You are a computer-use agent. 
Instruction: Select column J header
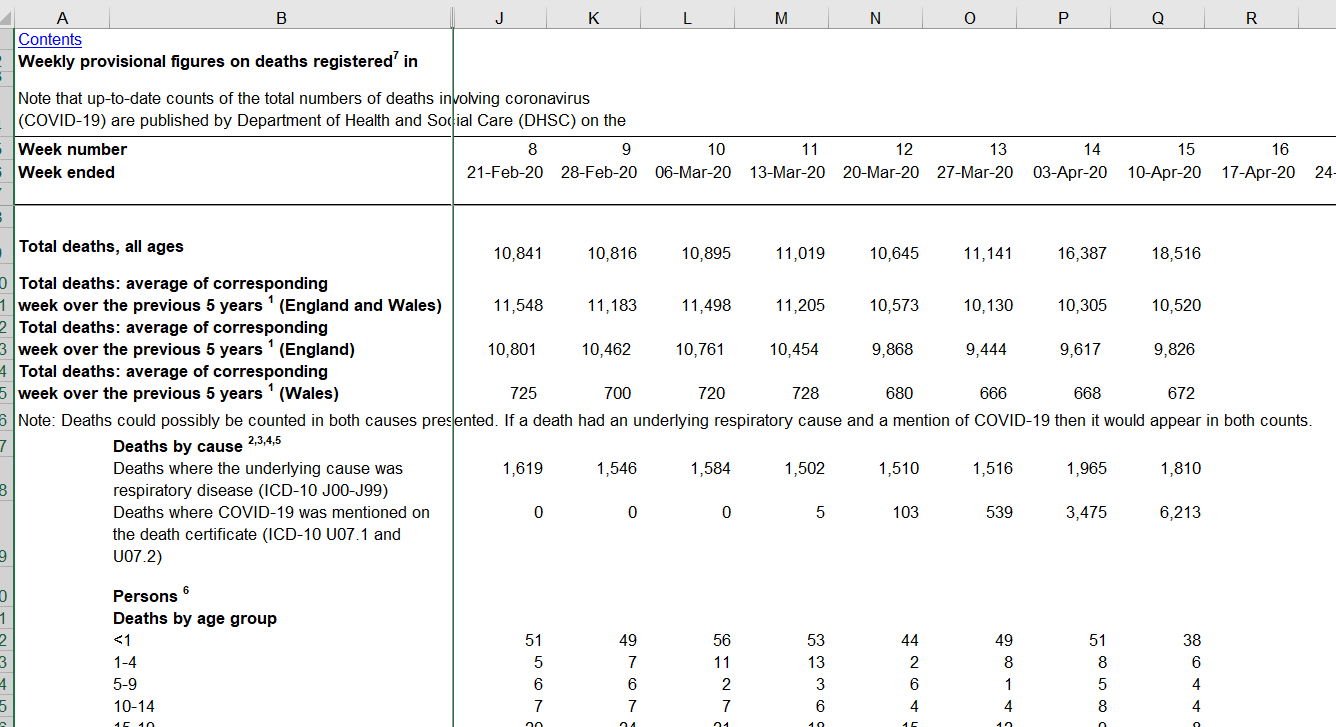coord(499,18)
